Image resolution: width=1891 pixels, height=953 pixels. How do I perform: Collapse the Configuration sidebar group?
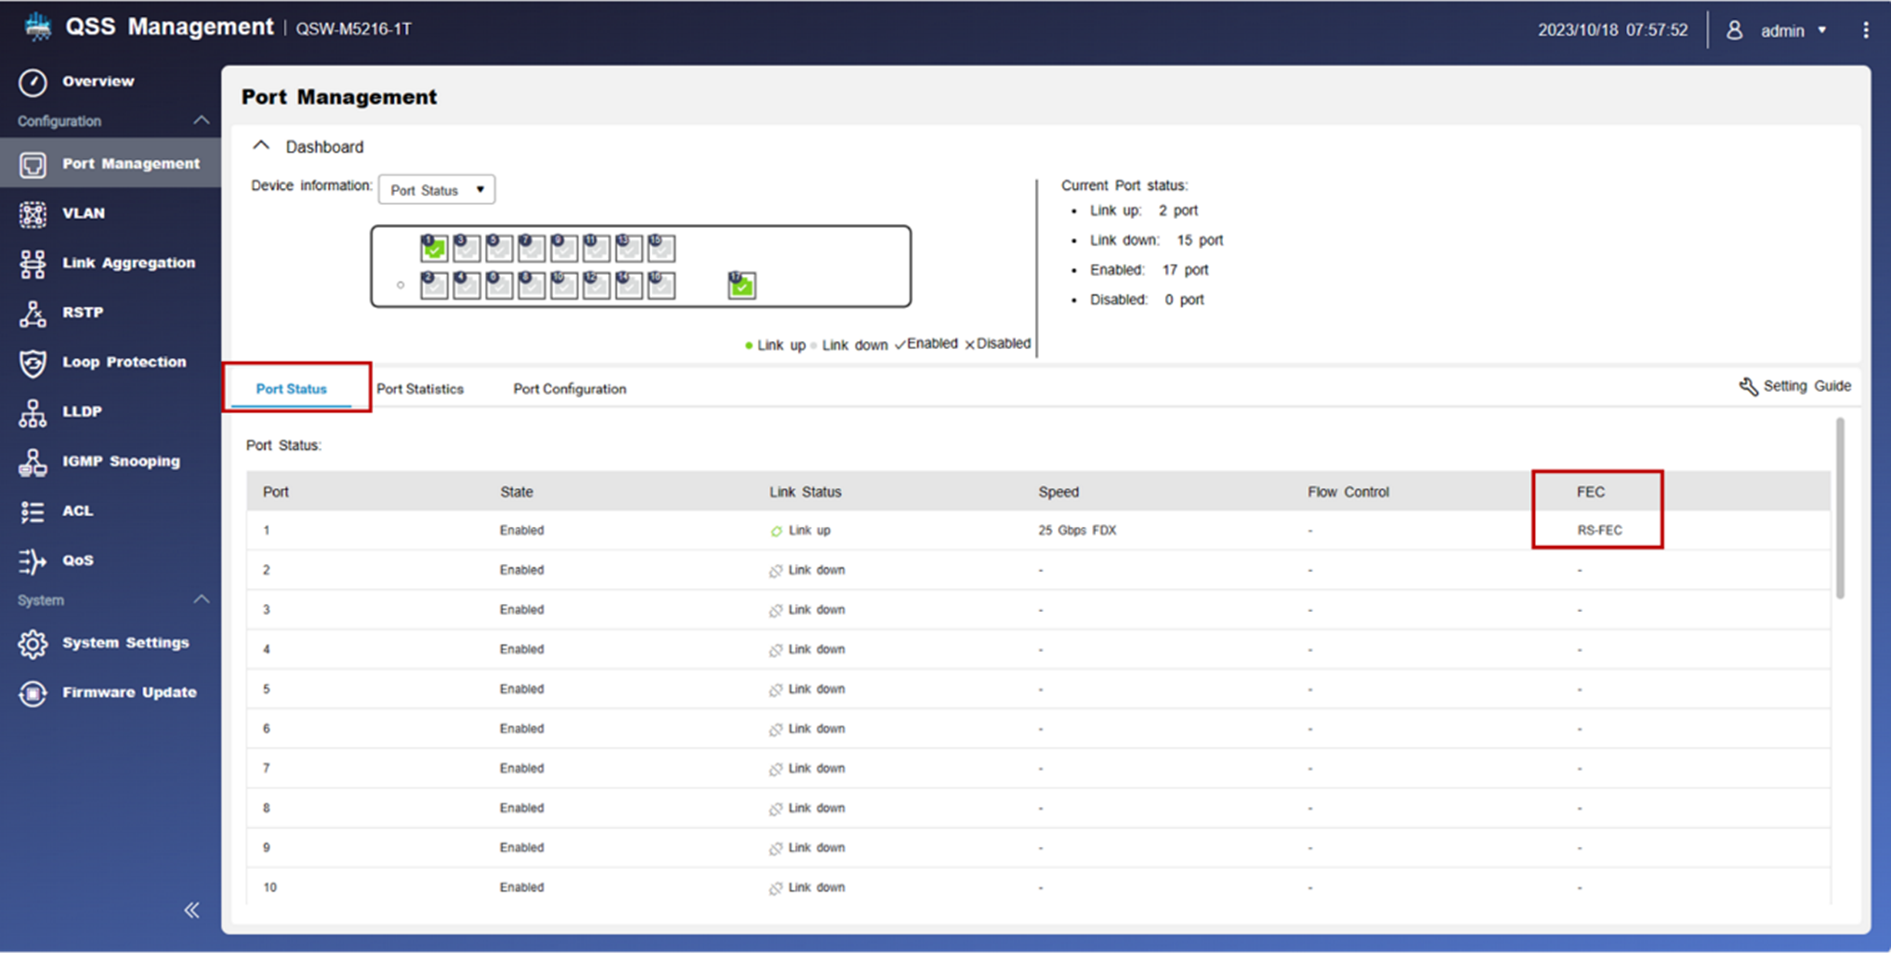pyautogui.click(x=201, y=121)
